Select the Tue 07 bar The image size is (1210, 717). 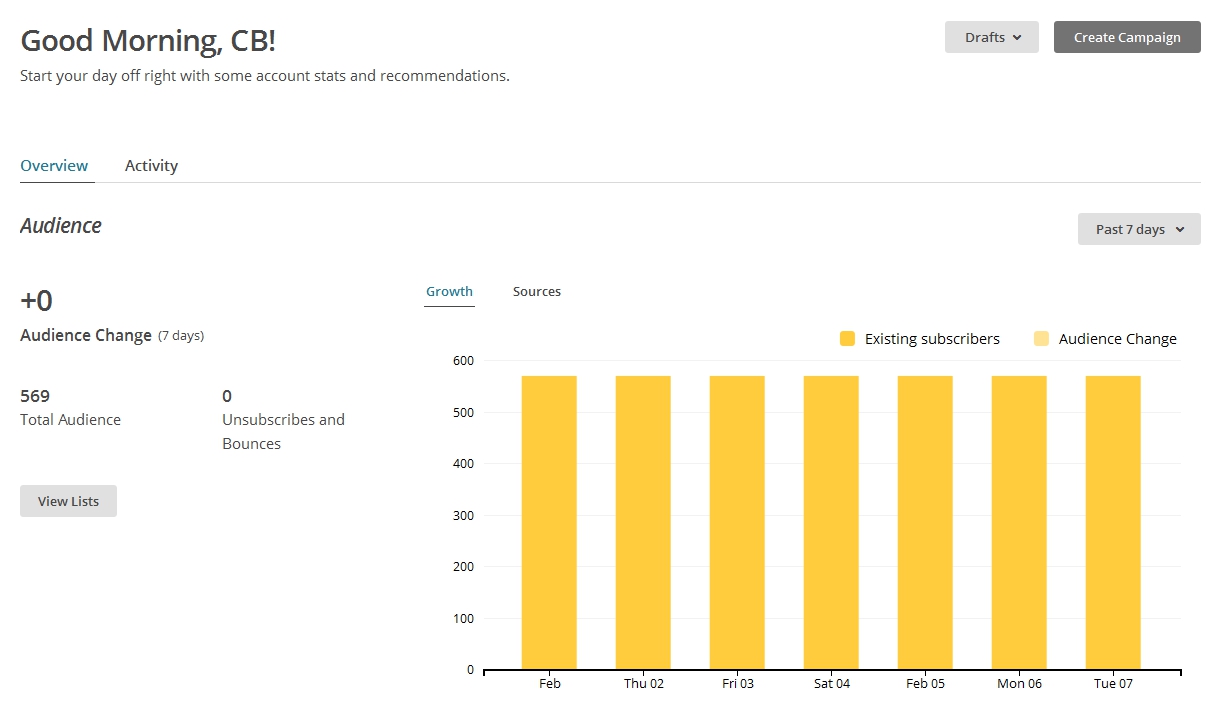click(x=1113, y=522)
